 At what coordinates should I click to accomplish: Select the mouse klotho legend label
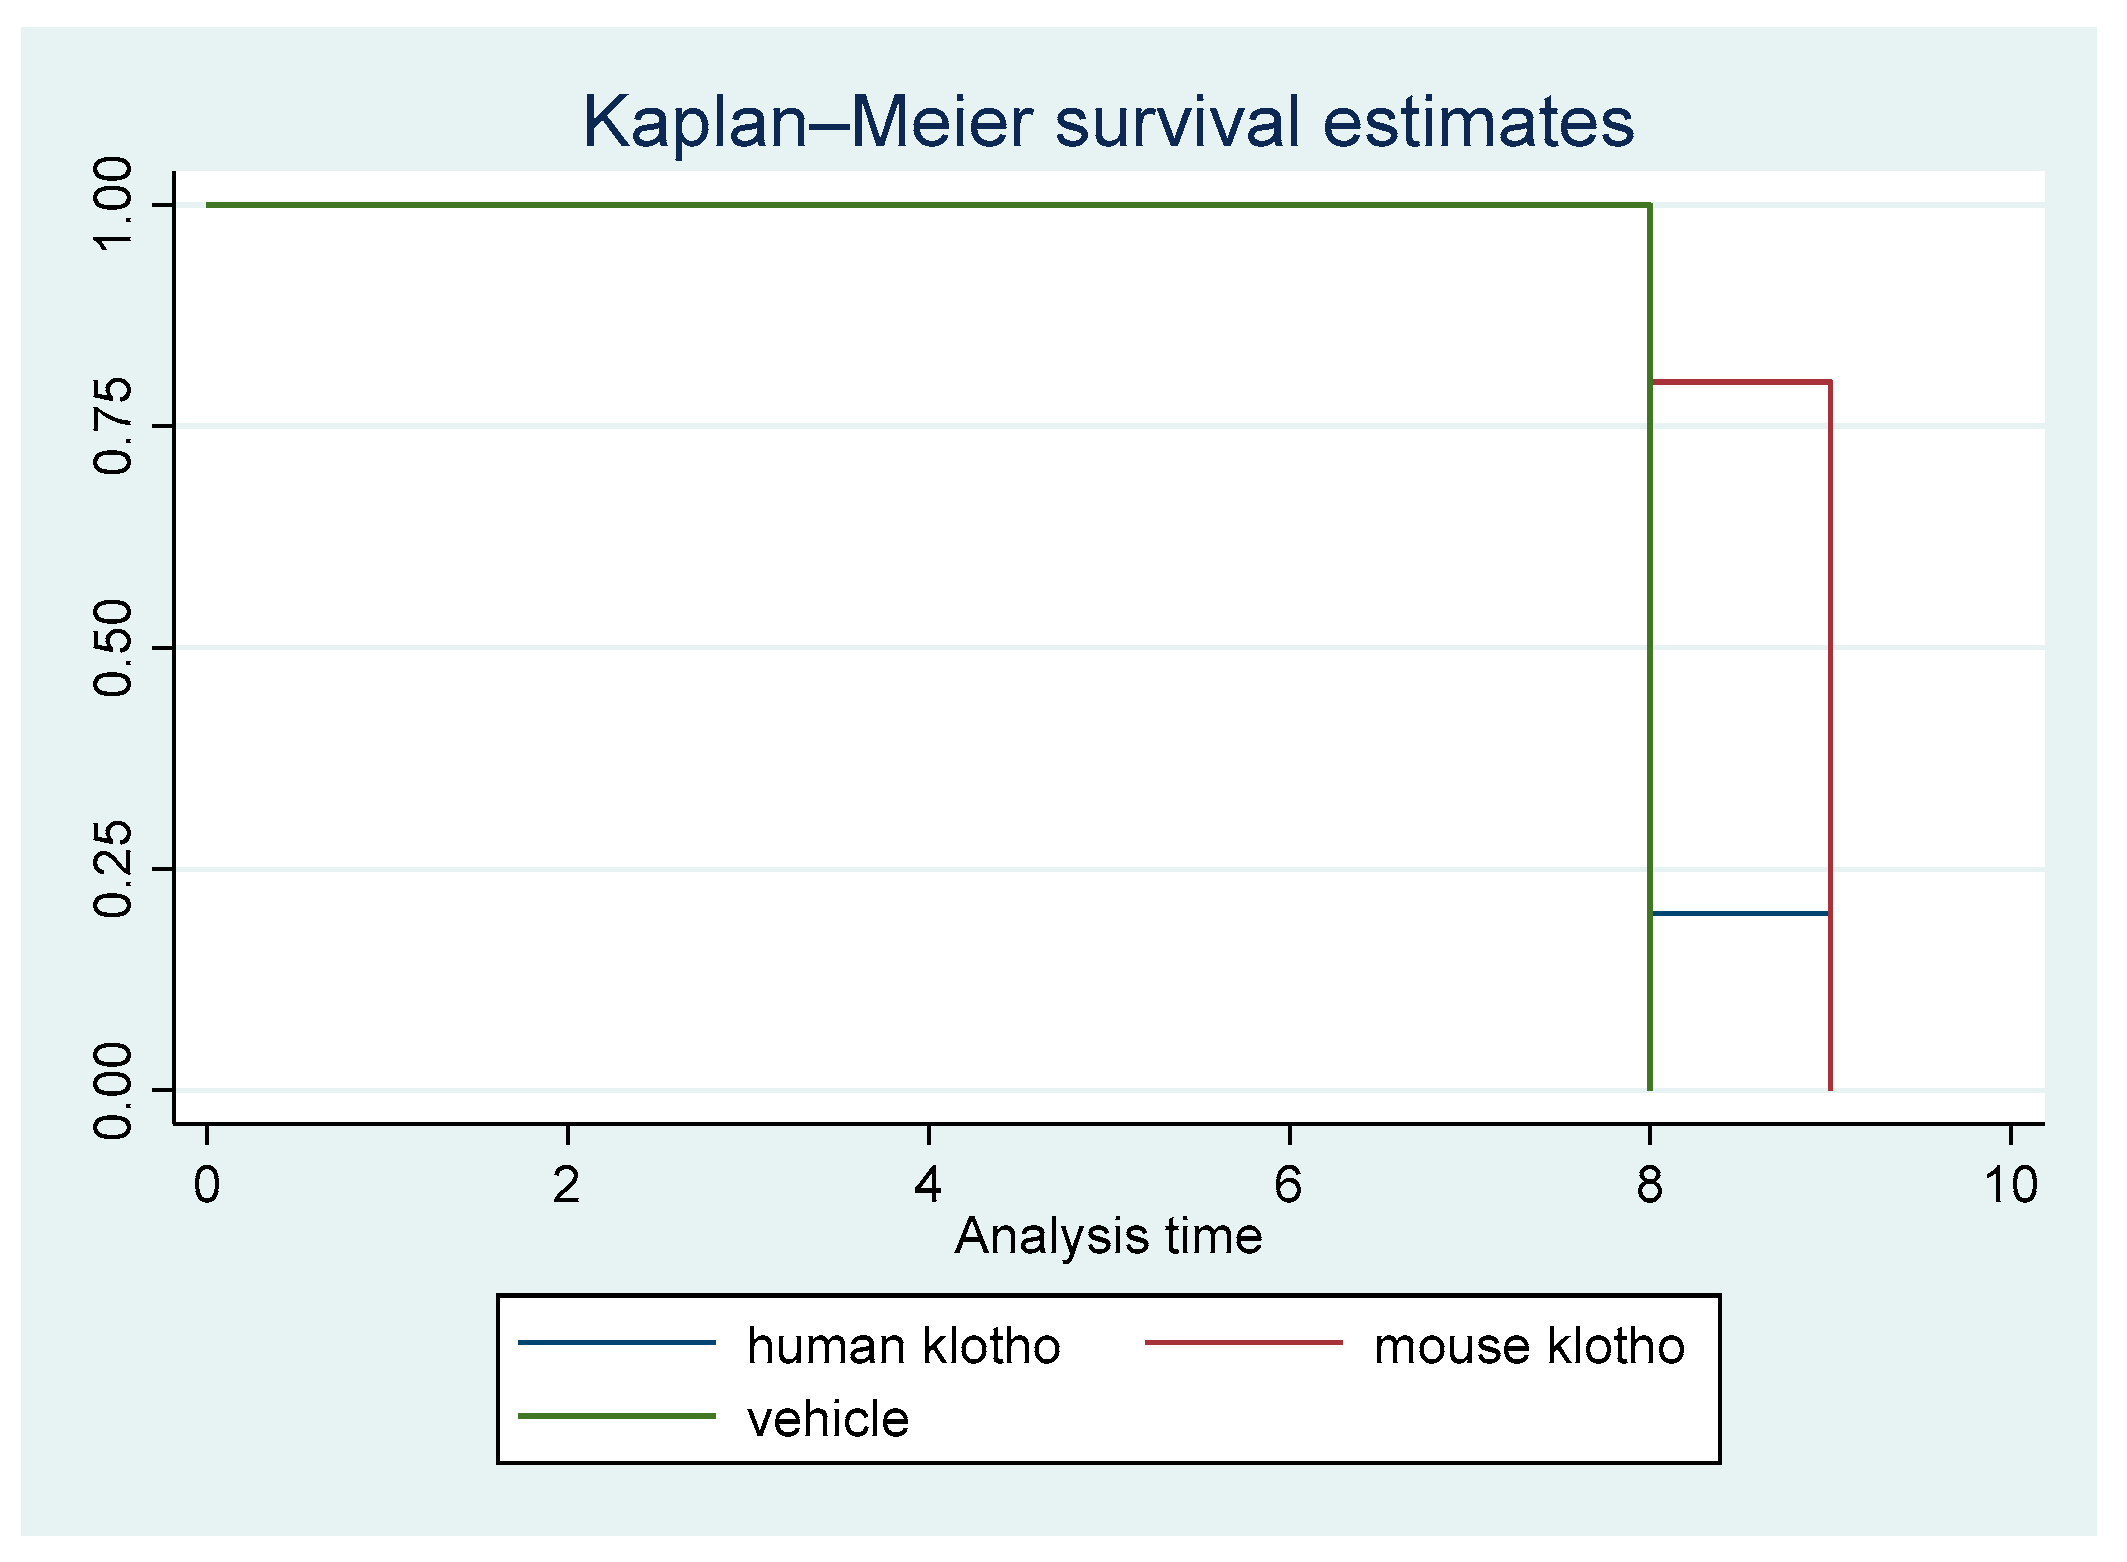click(1529, 1346)
